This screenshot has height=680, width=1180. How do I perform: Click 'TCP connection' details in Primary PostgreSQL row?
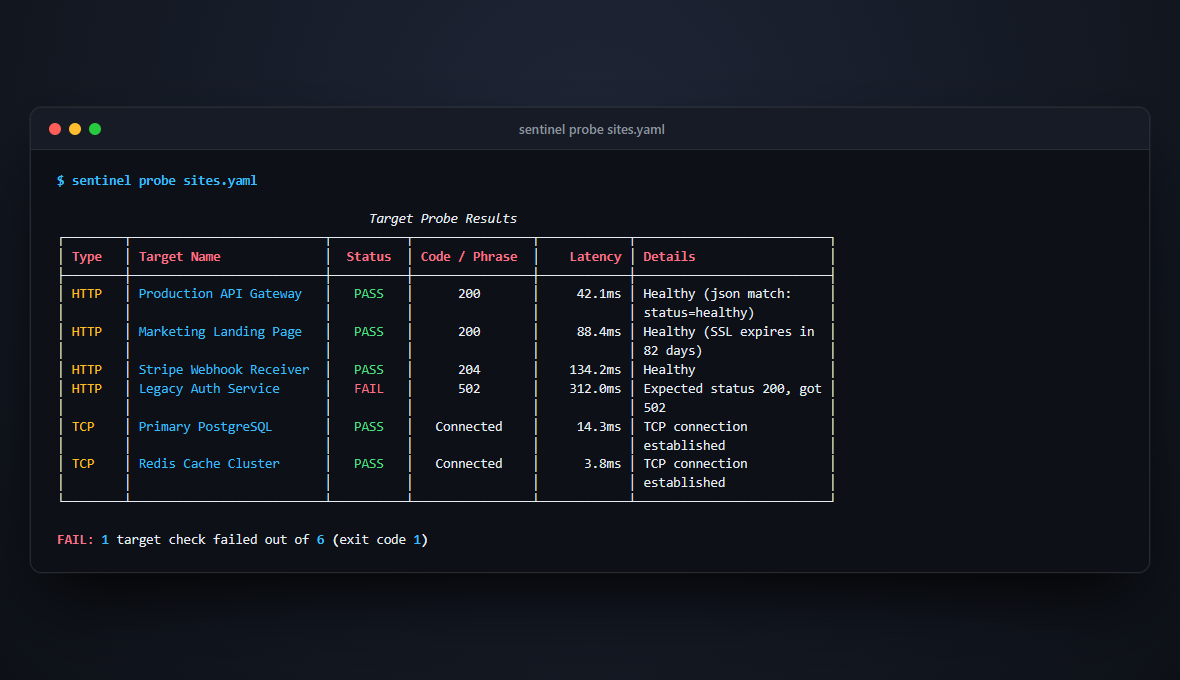point(695,427)
